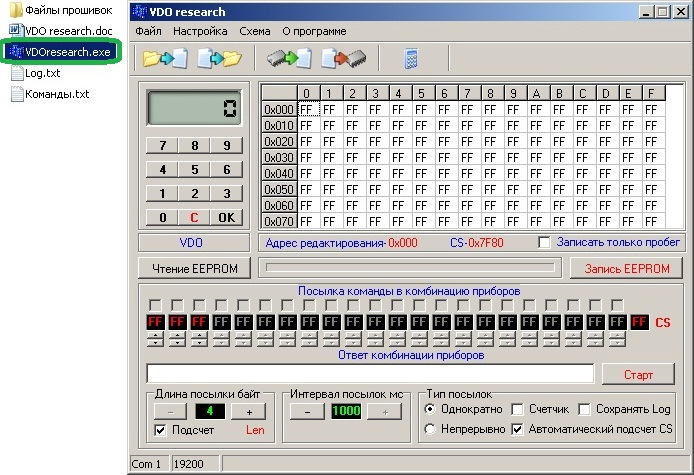Open the Схема menu
This screenshot has width=694, height=475.
(254, 31)
